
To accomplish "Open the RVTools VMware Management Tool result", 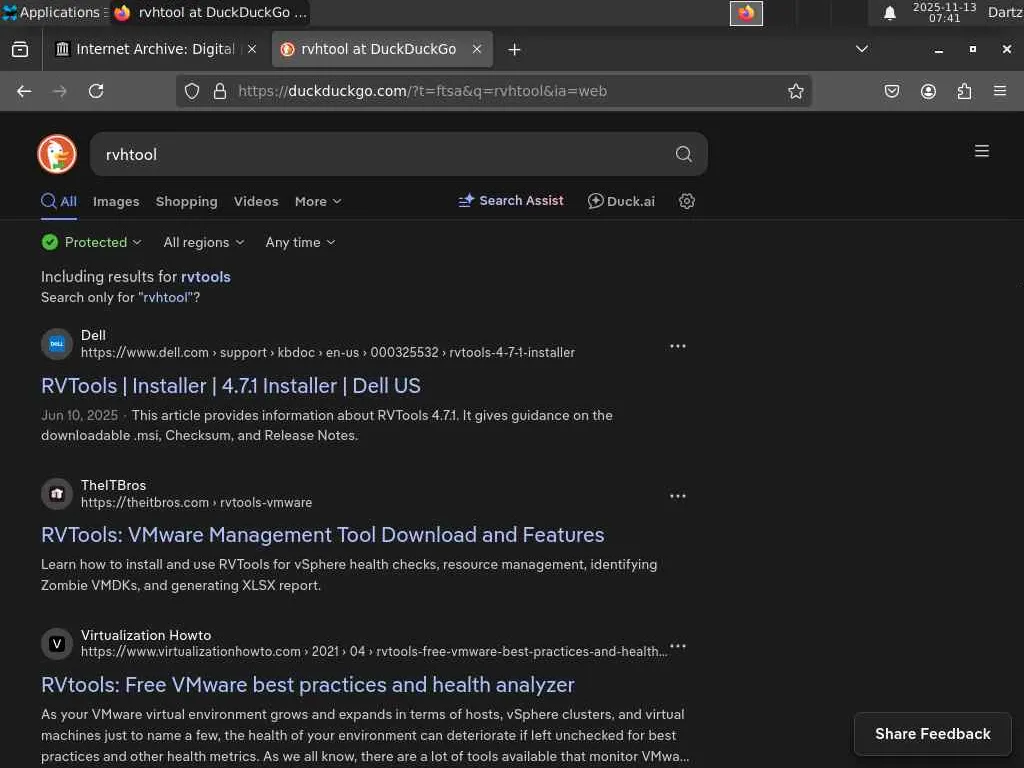I will pyautogui.click(x=323, y=536).
